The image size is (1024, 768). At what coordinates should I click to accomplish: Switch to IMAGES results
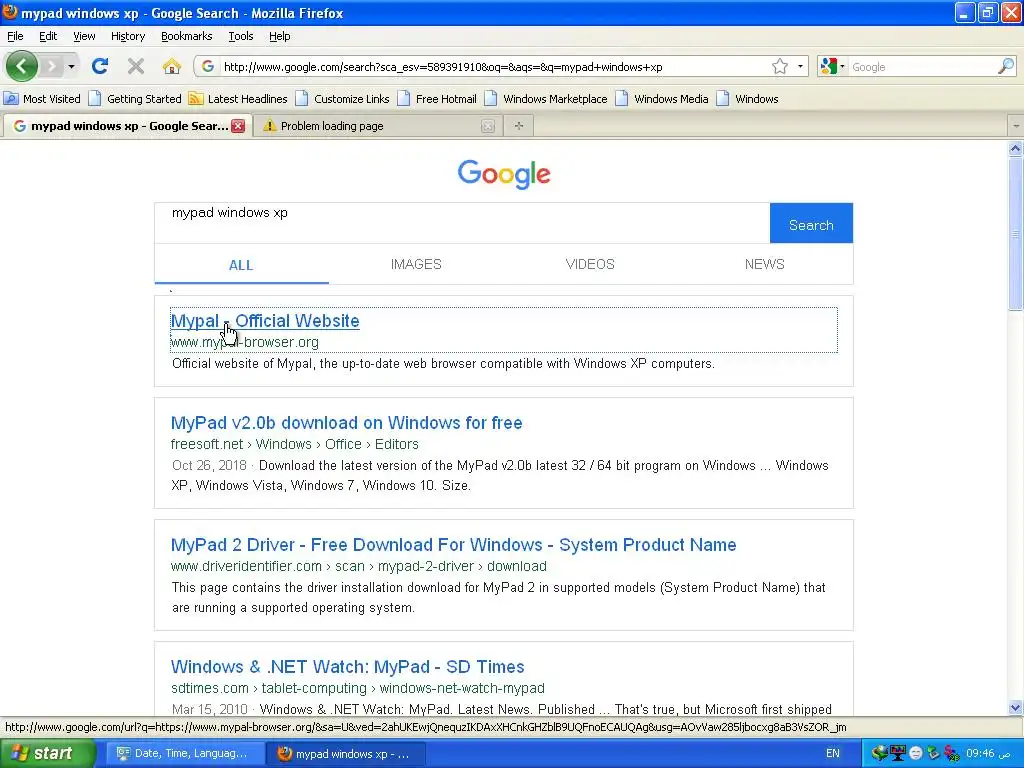(x=416, y=264)
